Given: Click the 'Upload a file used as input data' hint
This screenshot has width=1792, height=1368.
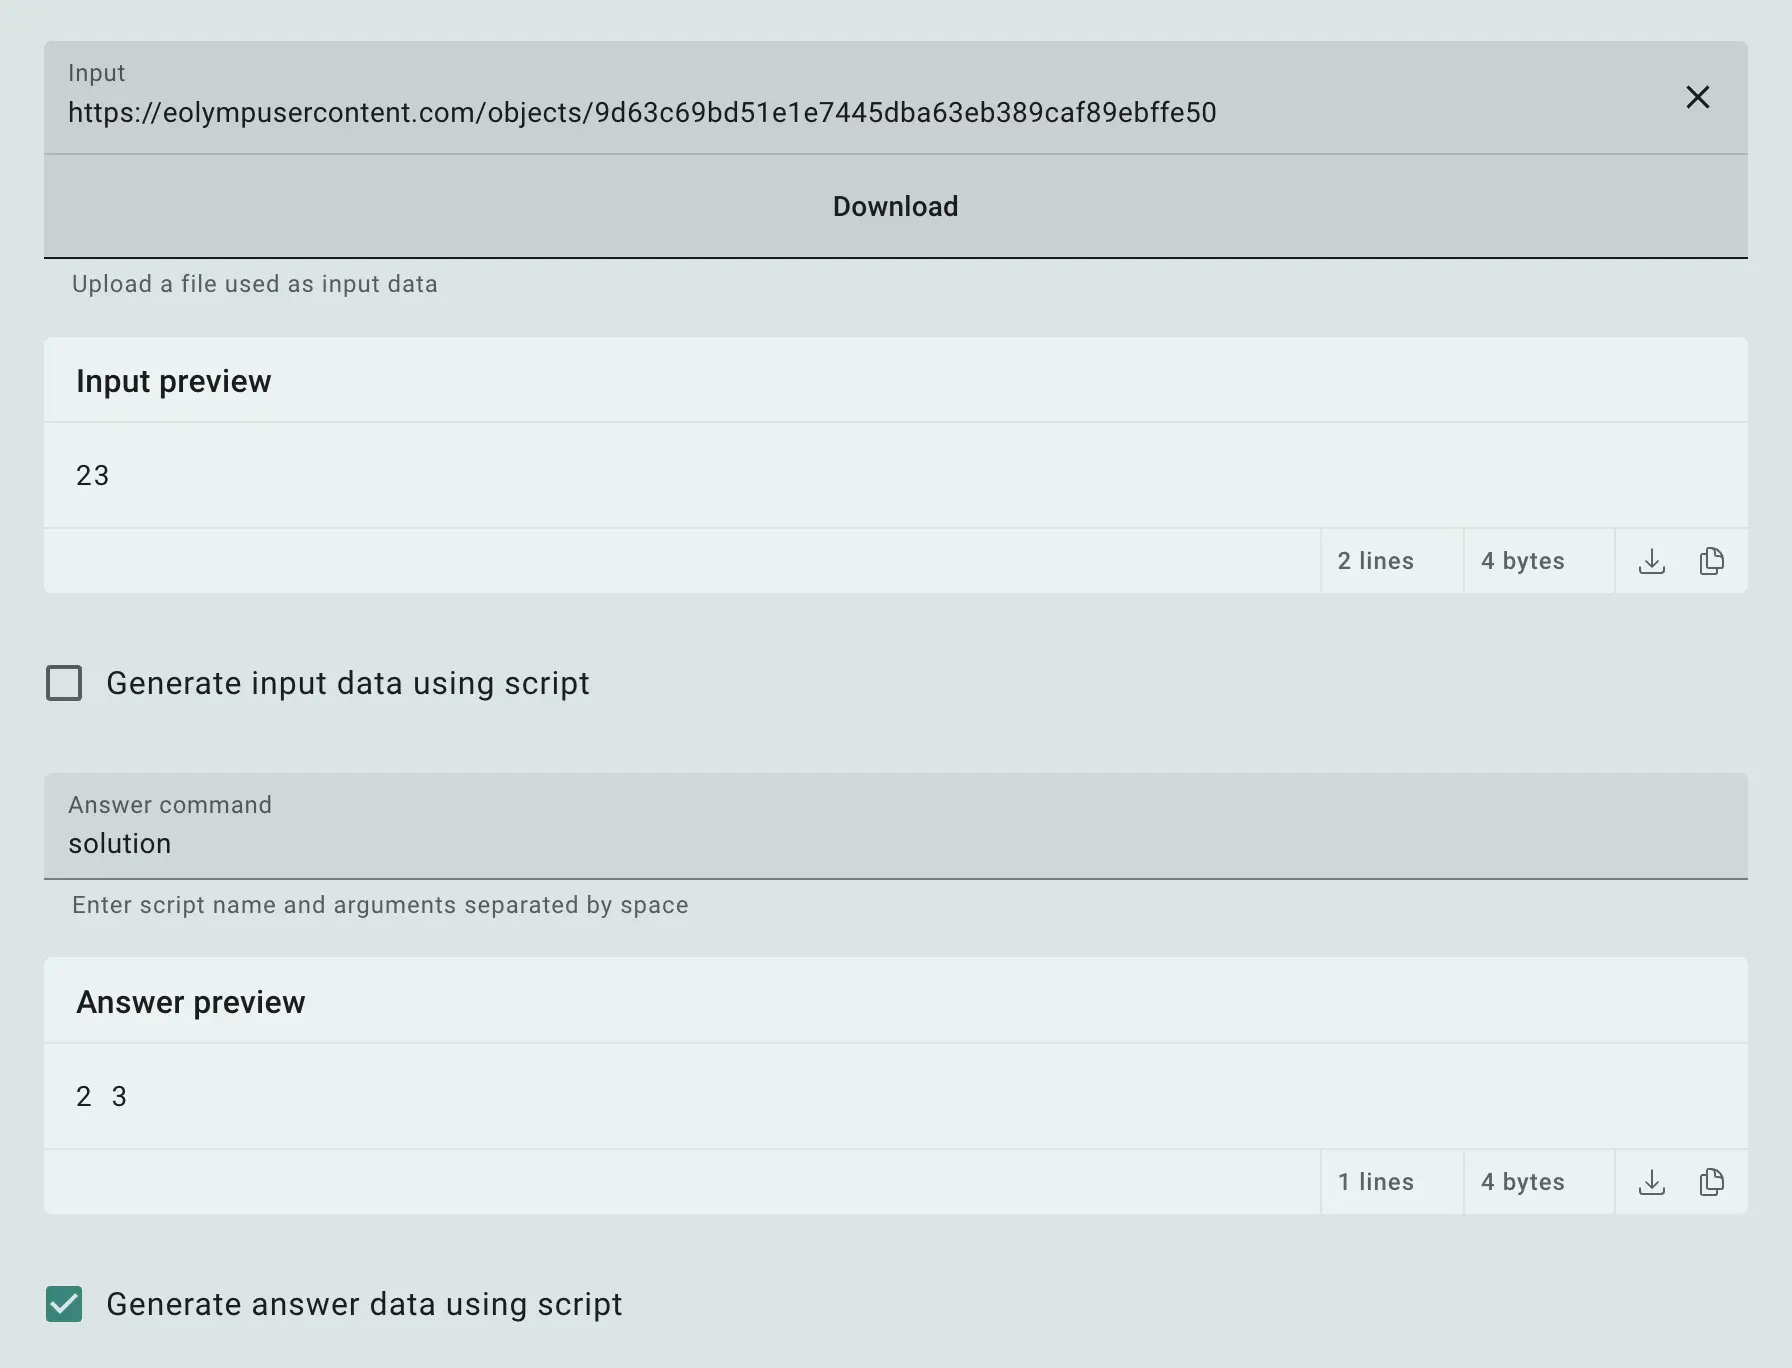Looking at the screenshot, I should tap(254, 284).
